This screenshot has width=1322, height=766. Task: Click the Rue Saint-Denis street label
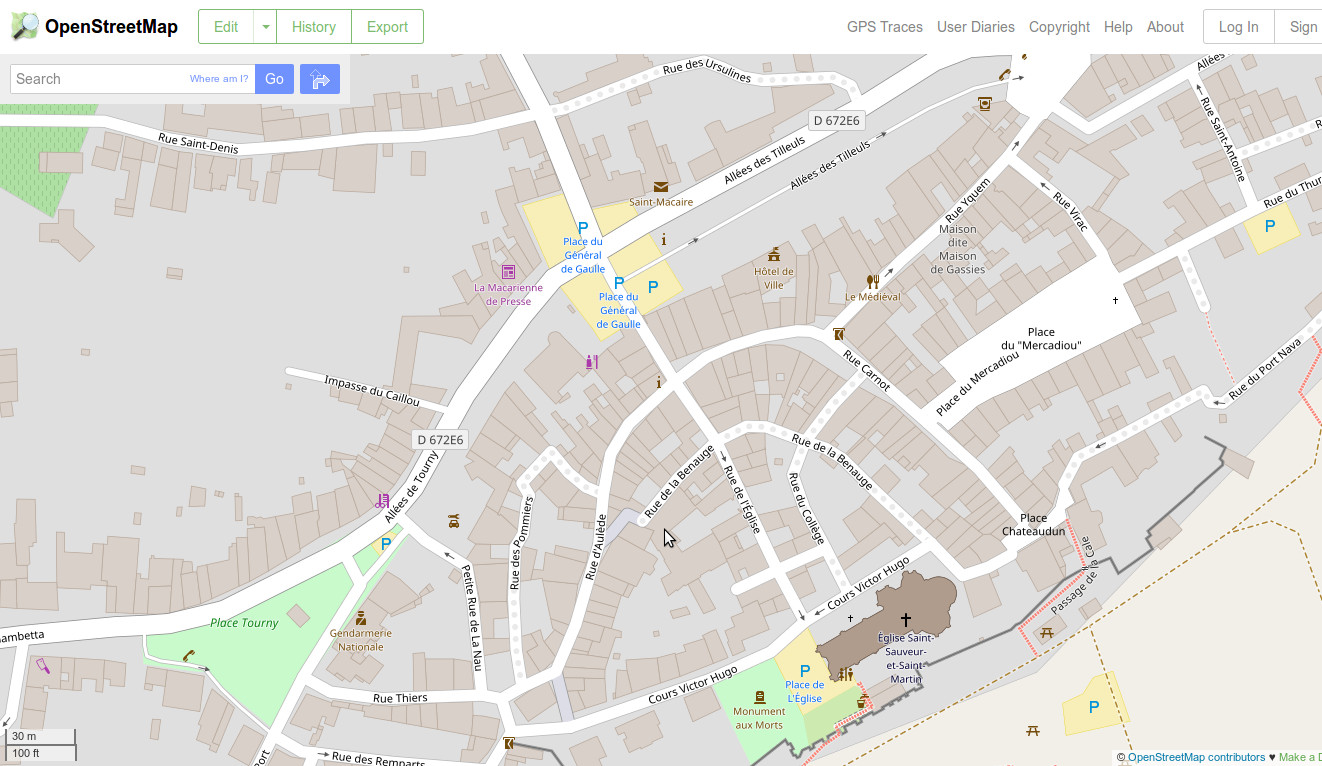[x=199, y=143]
